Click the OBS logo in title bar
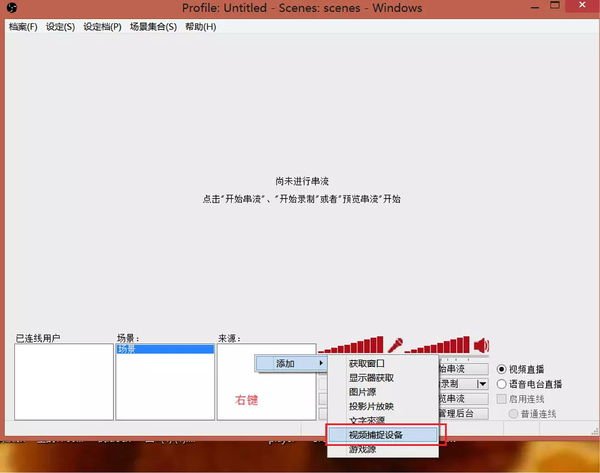Viewport: 600px width, 473px height. (x=12, y=8)
